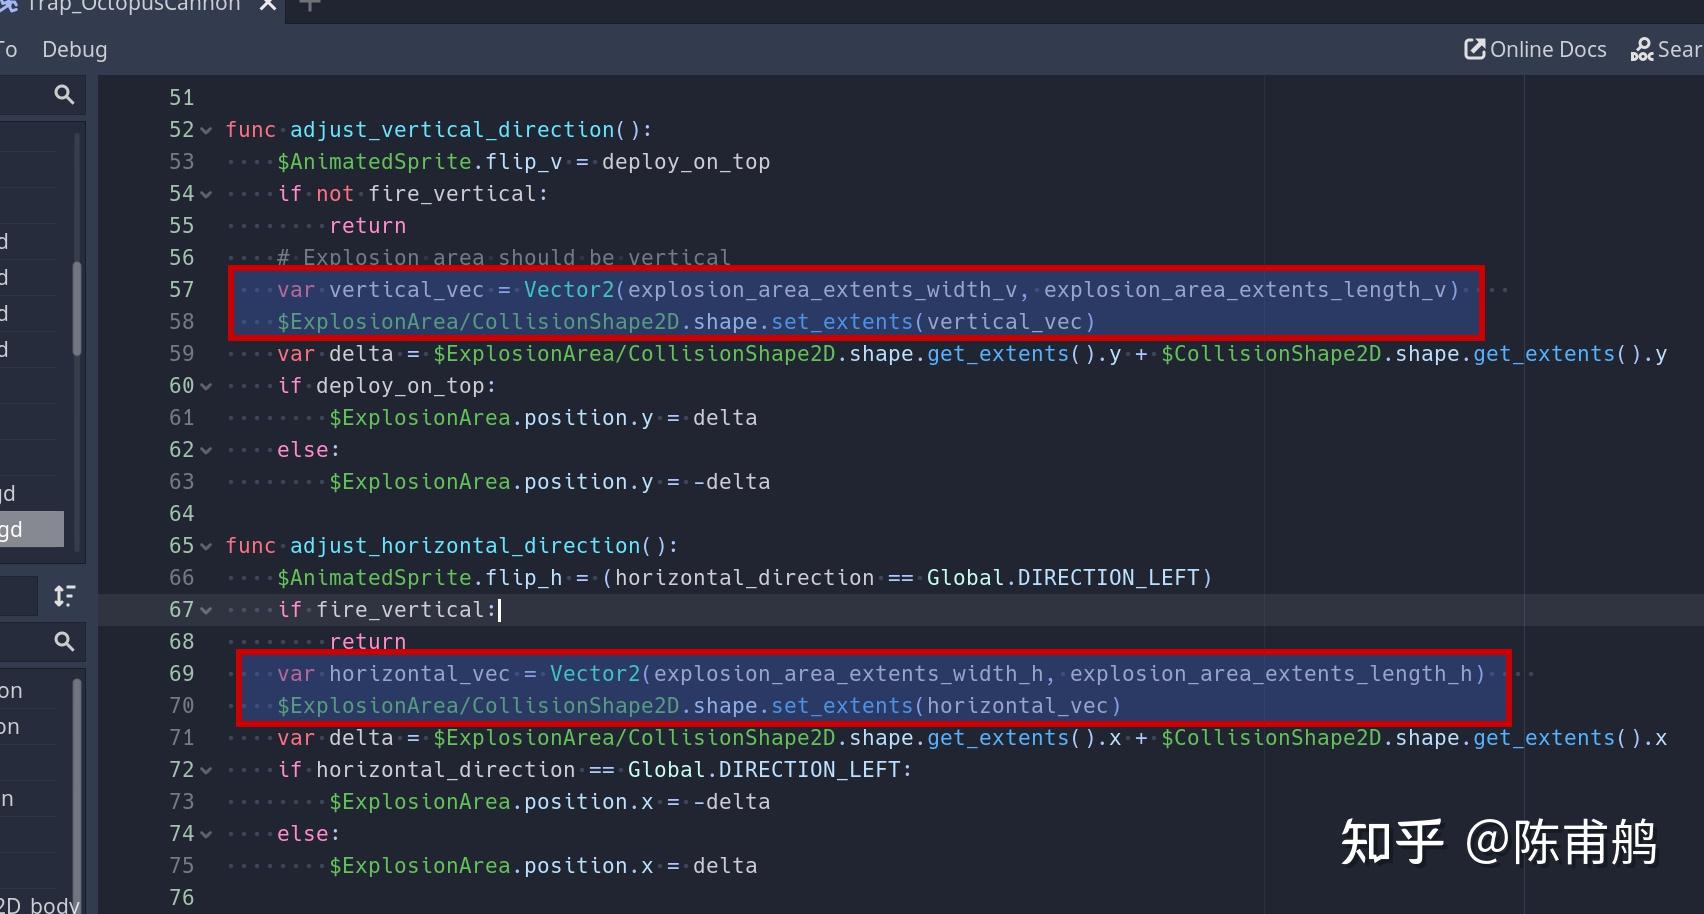The width and height of the screenshot is (1704, 914).
Task: Collapse the adjust_vertical_direction function fold
Action: pyautogui.click(x=206, y=130)
